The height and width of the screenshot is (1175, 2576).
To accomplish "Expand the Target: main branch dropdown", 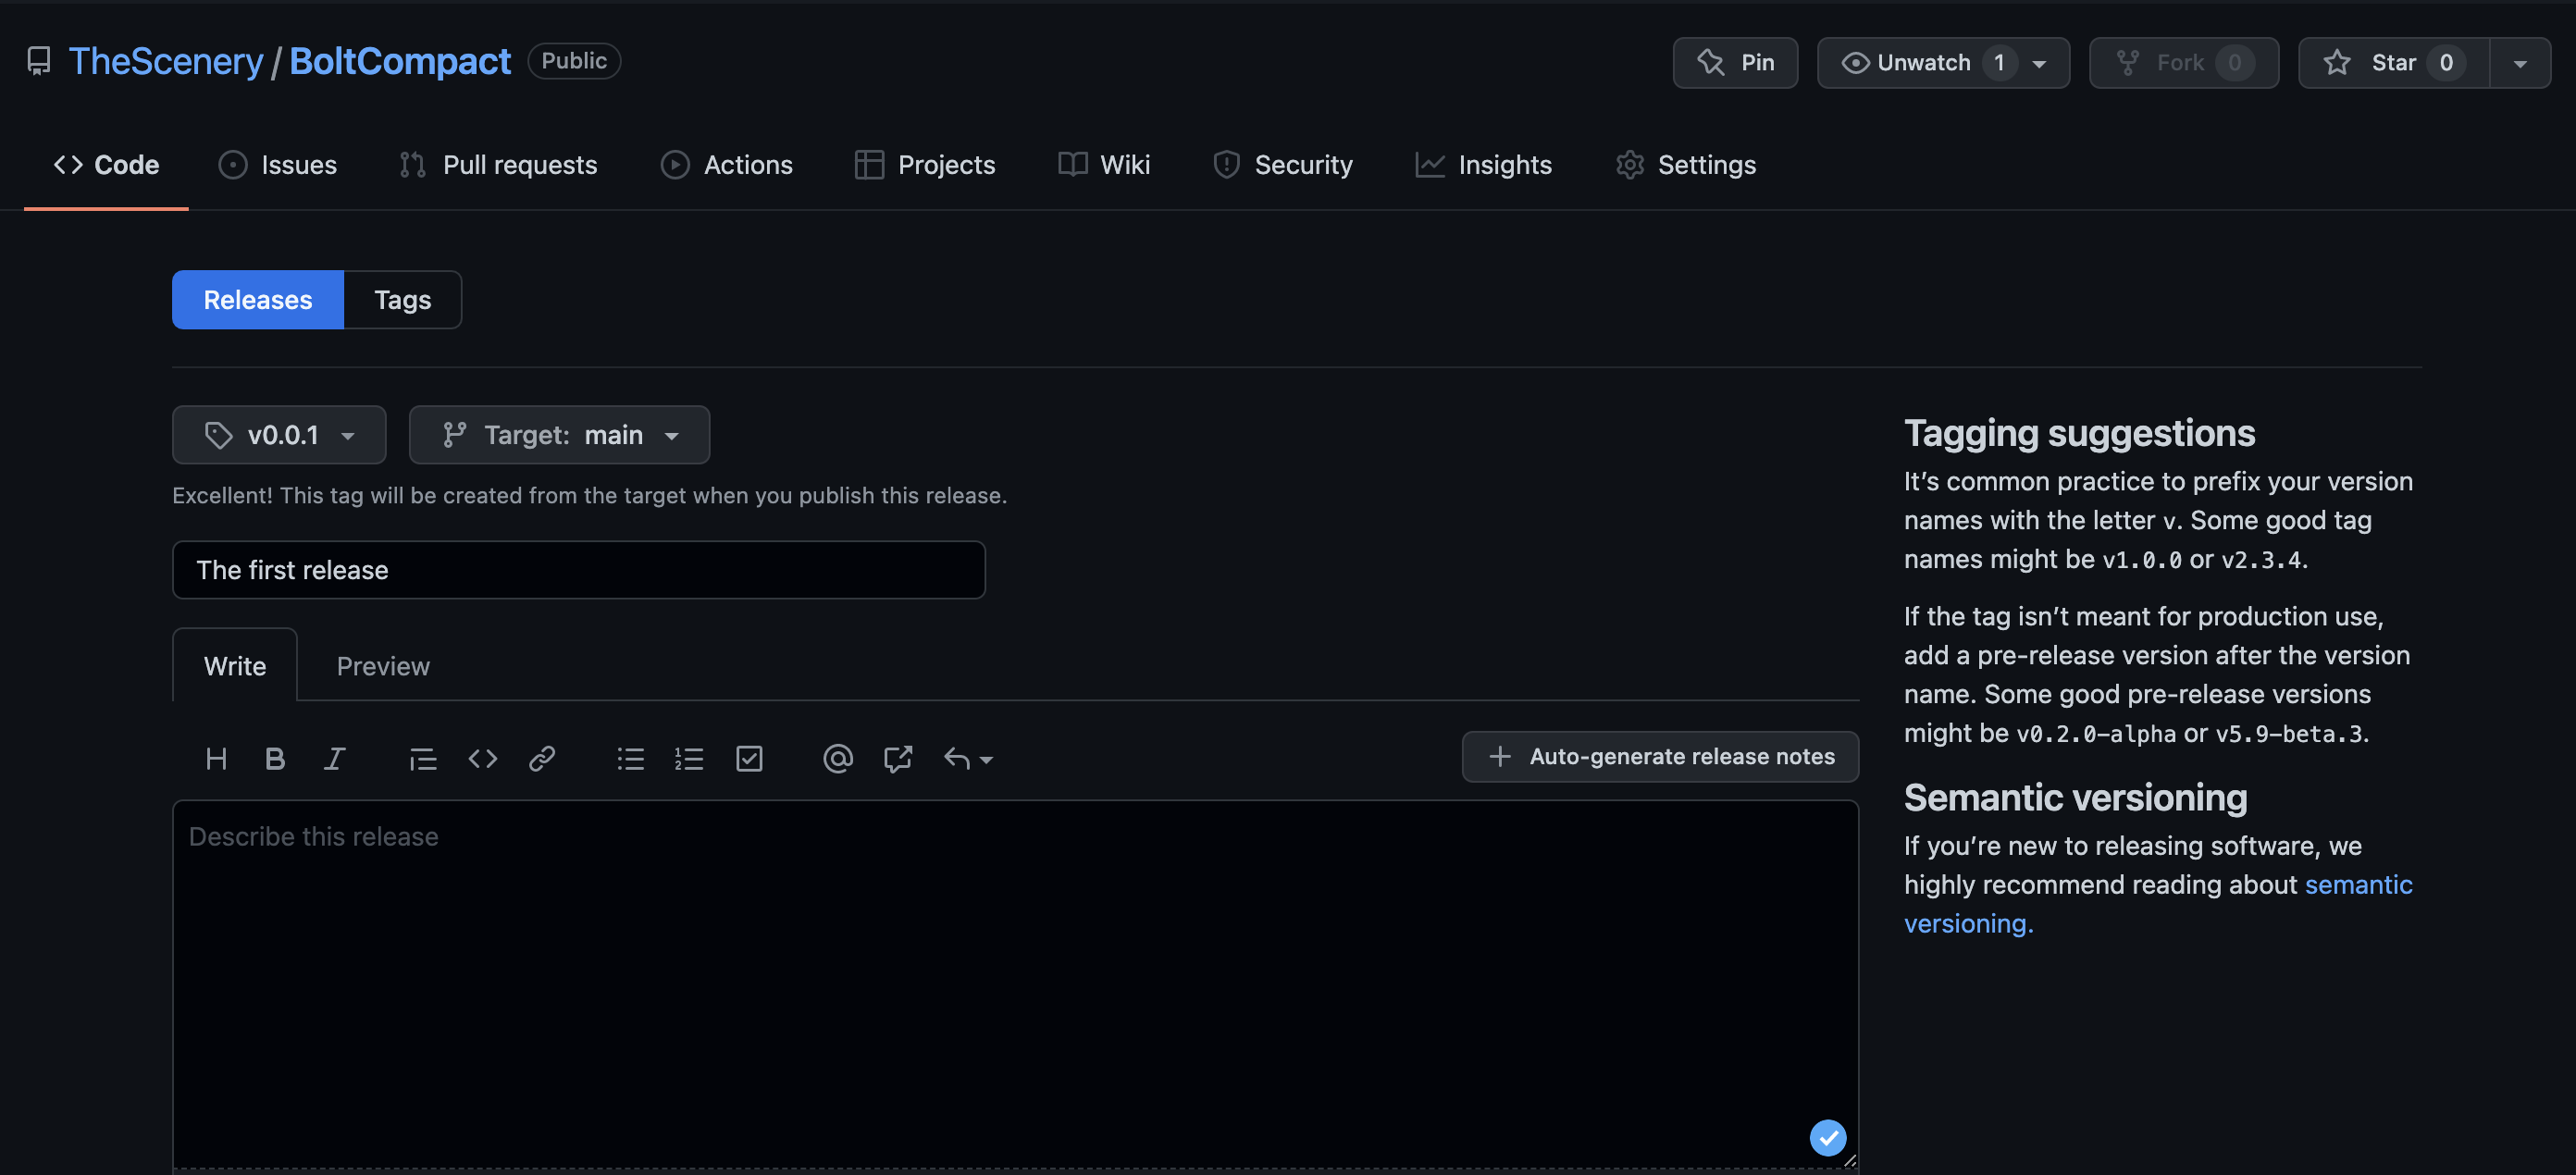I will coord(559,435).
